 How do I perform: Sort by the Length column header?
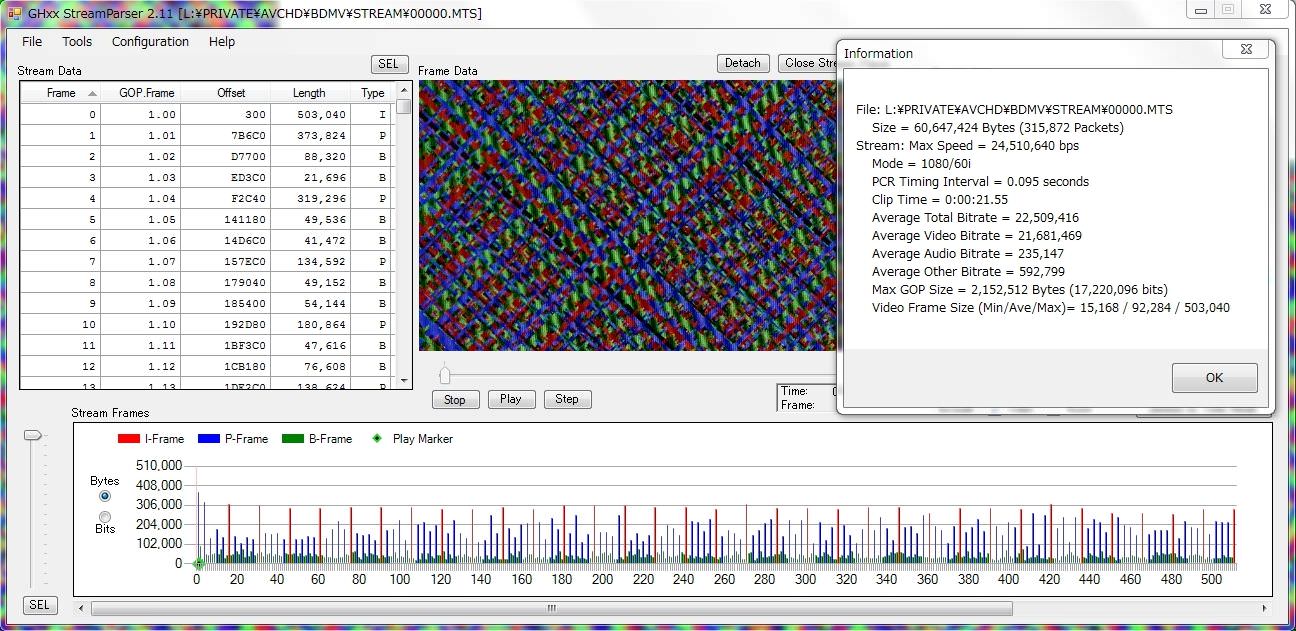(x=309, y=93)
